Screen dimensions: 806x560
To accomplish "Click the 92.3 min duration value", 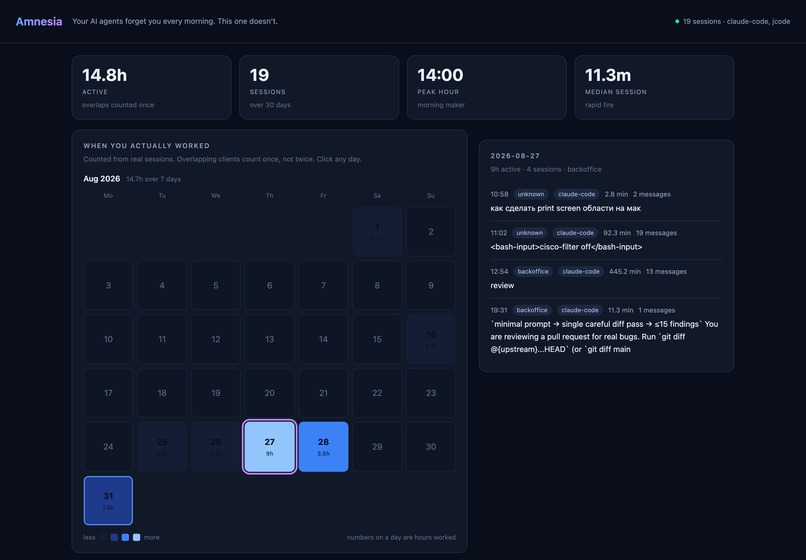I will click(617, 233).
